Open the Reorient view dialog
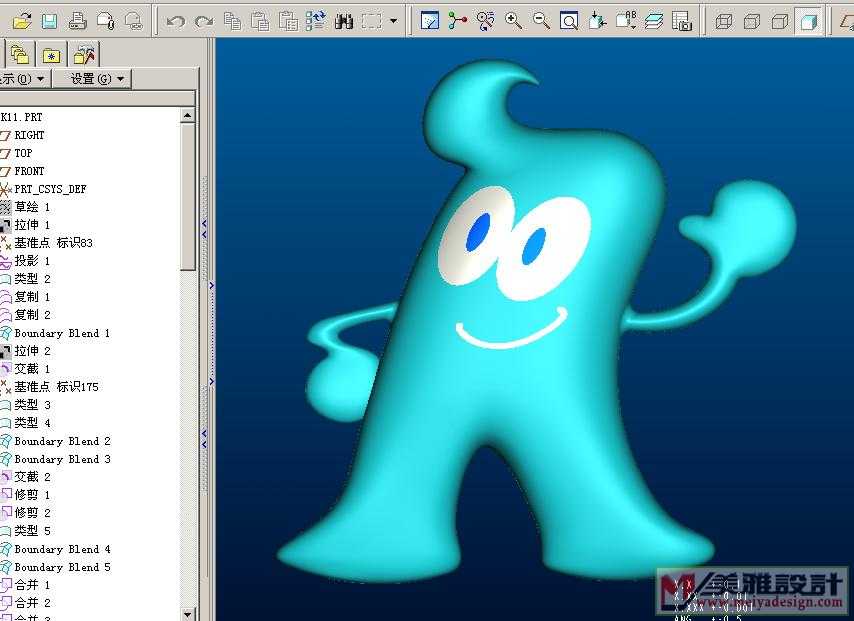The height and width of the screenshot is (621, 854). point(597,21)
